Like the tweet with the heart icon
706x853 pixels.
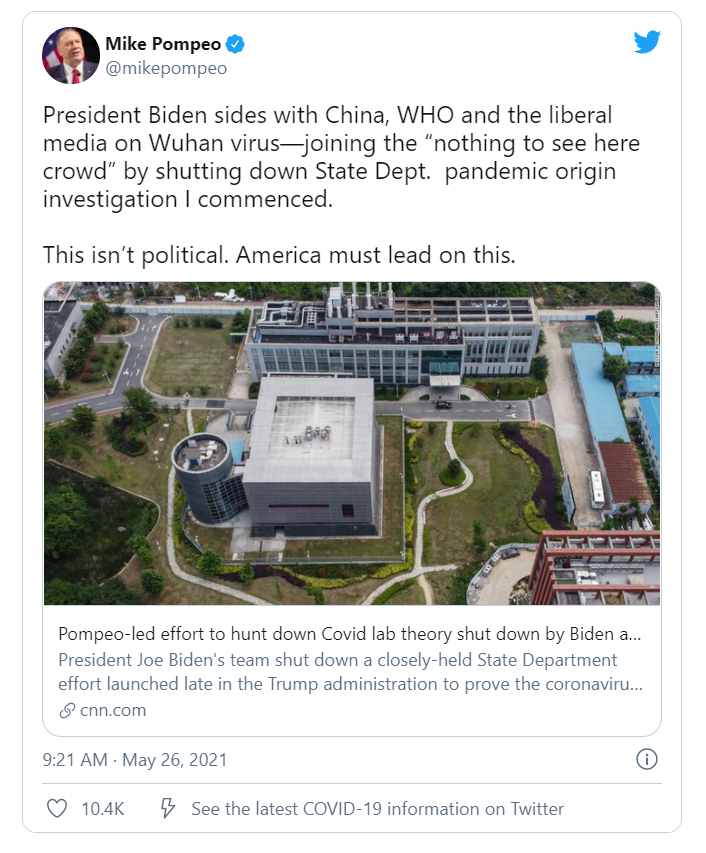pyautogui.click(x=58, y=808)
